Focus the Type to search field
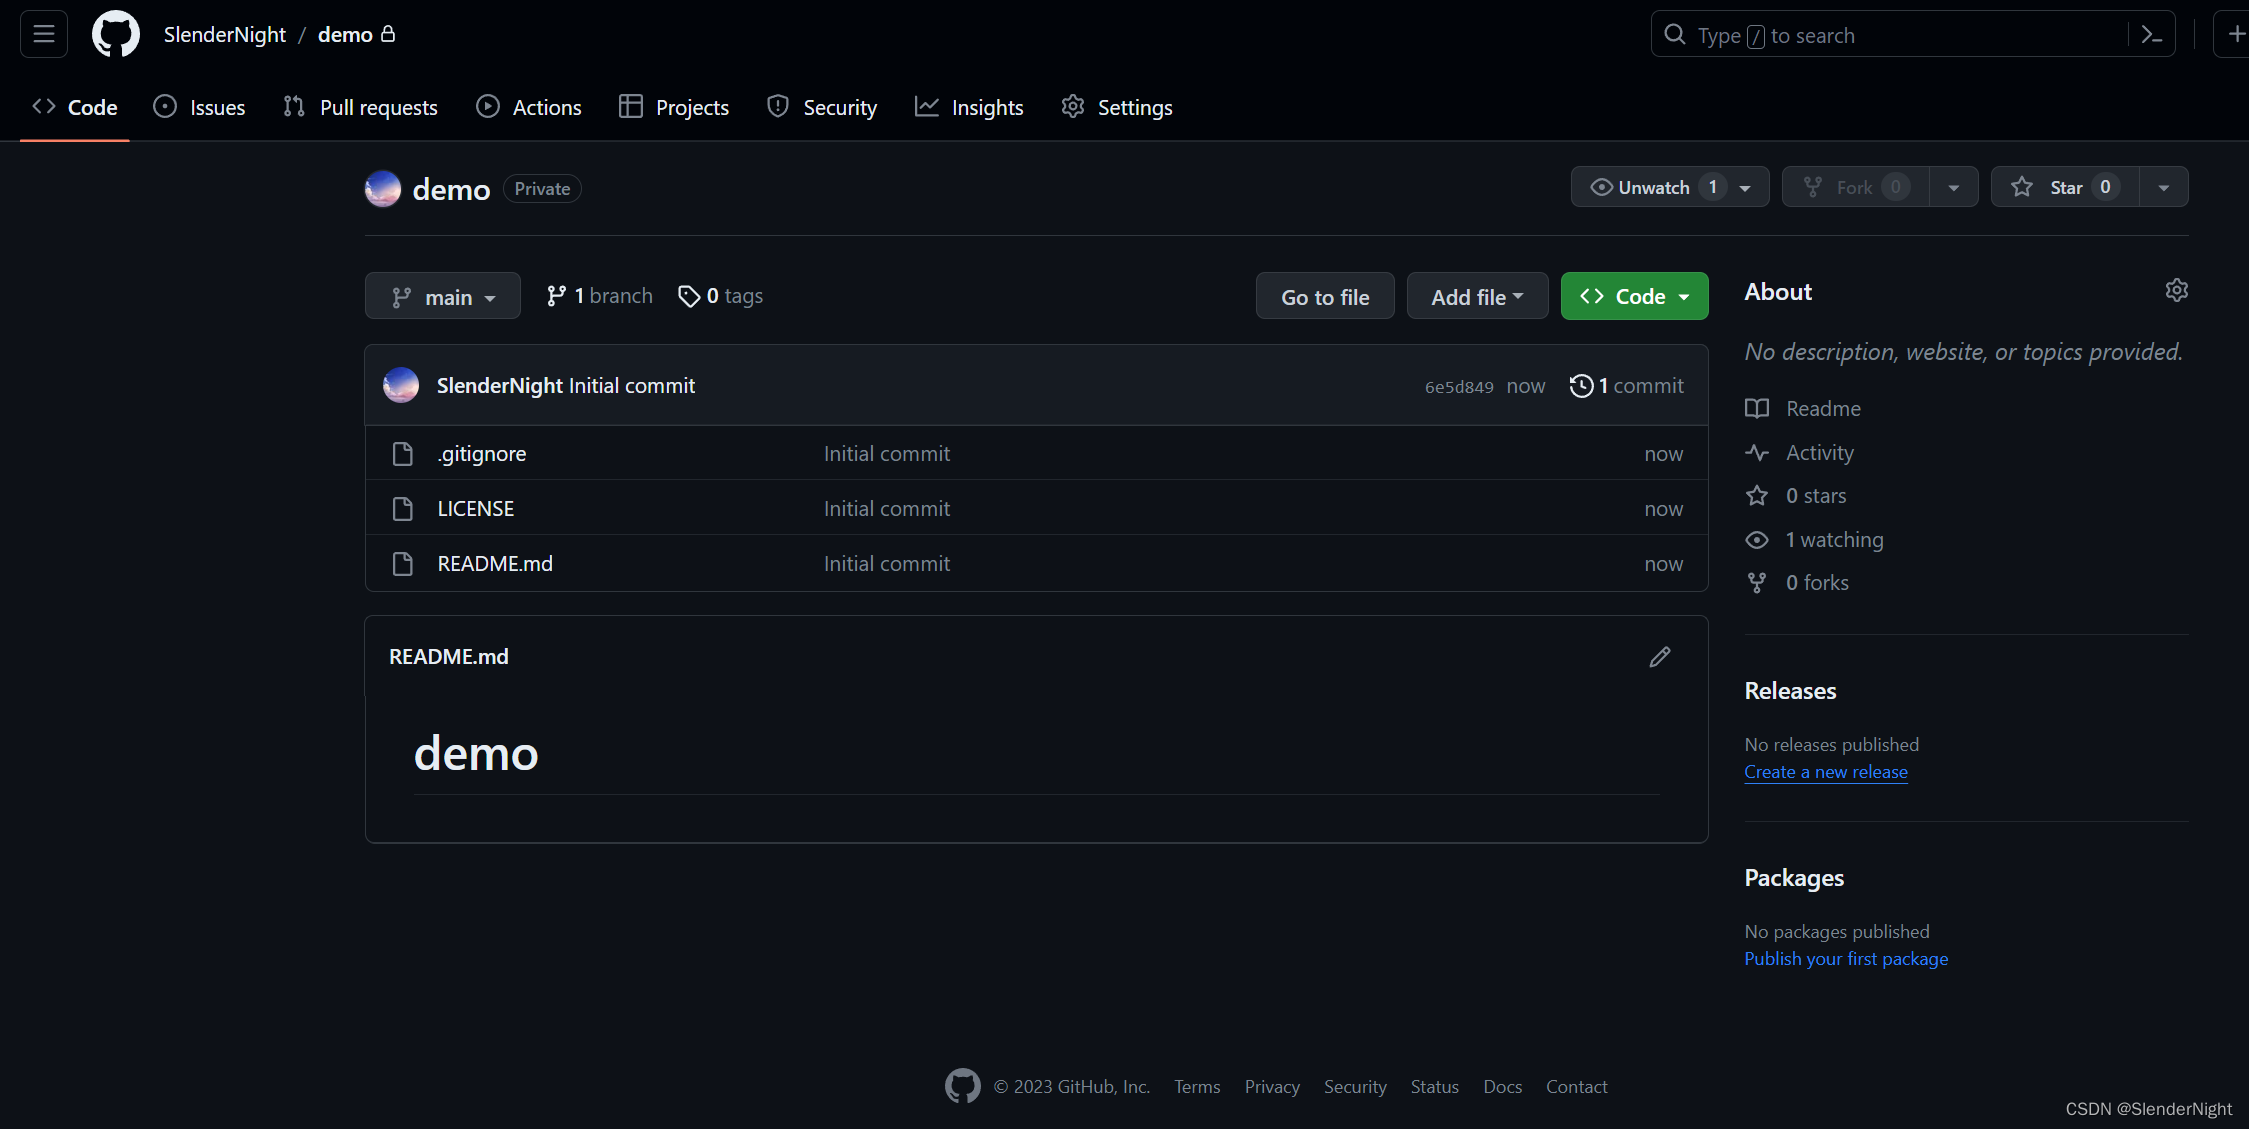2249x1129 pixels. tap(1890, 36)
